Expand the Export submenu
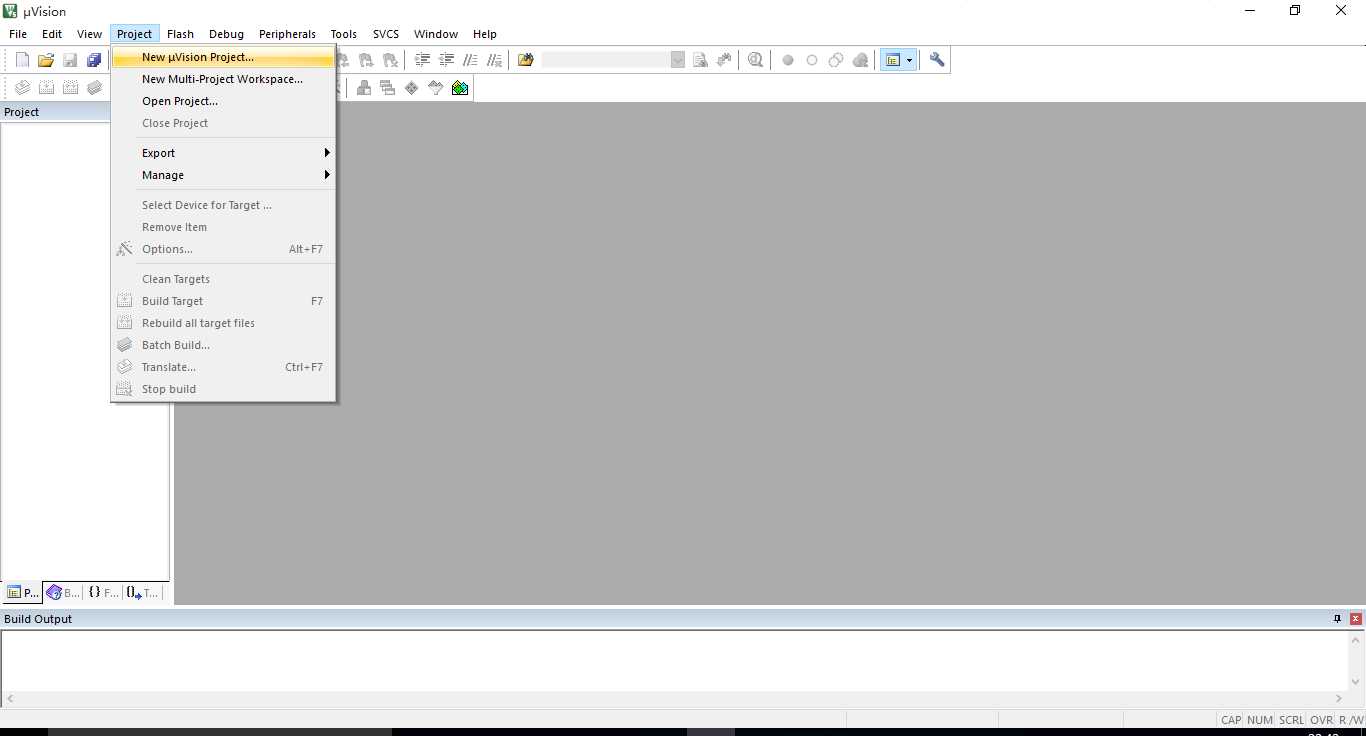The height and width of the screenshot is (736, 1366). click(224, 153)
